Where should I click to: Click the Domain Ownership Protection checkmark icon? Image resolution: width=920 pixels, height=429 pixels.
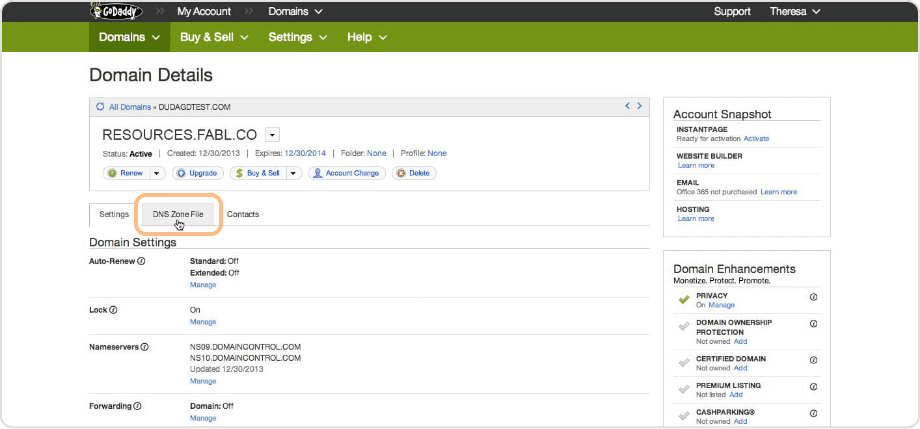pyautogui.click(x=684, y=326)
